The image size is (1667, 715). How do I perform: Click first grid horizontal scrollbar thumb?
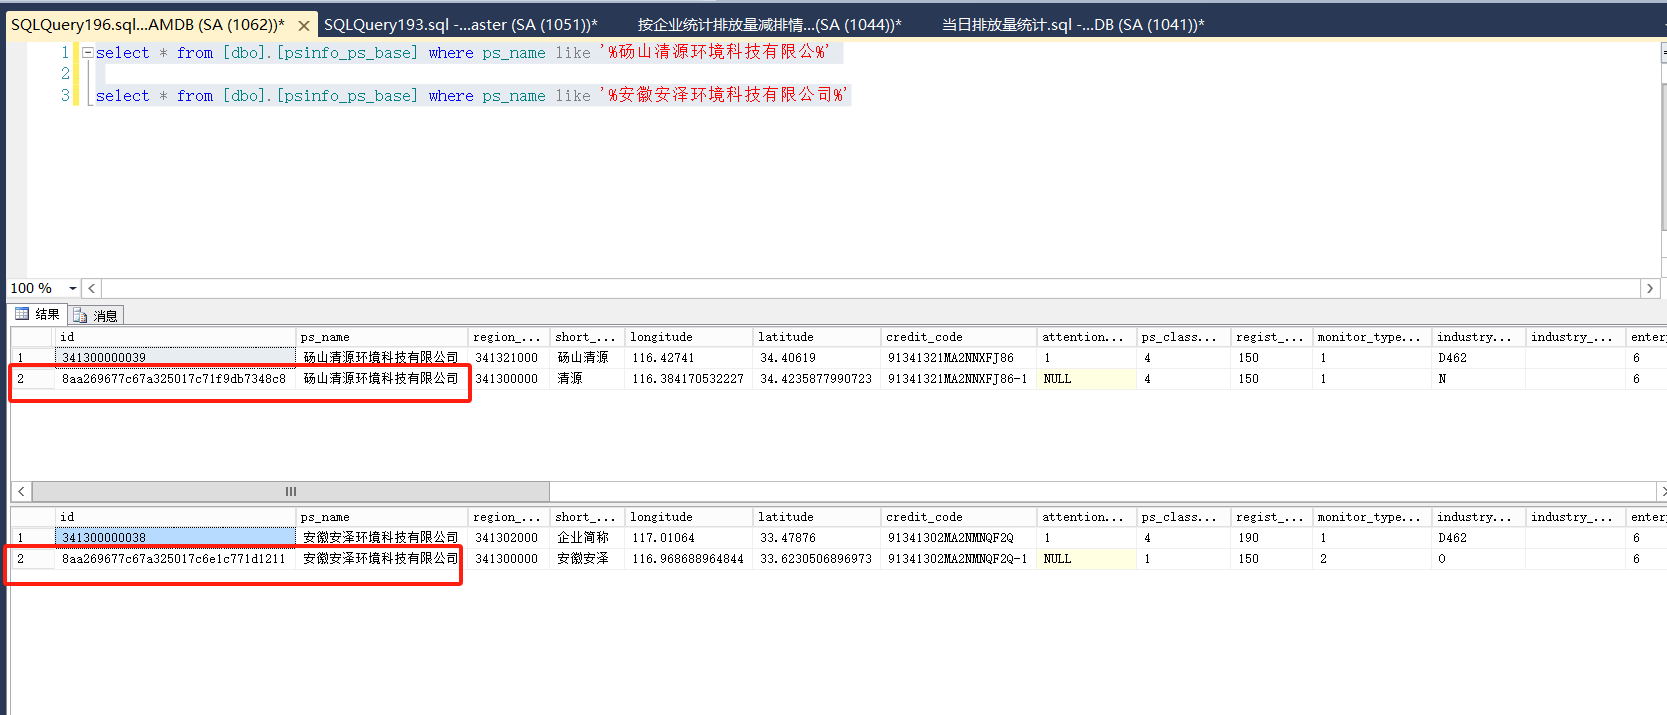[x=291, y=491]
